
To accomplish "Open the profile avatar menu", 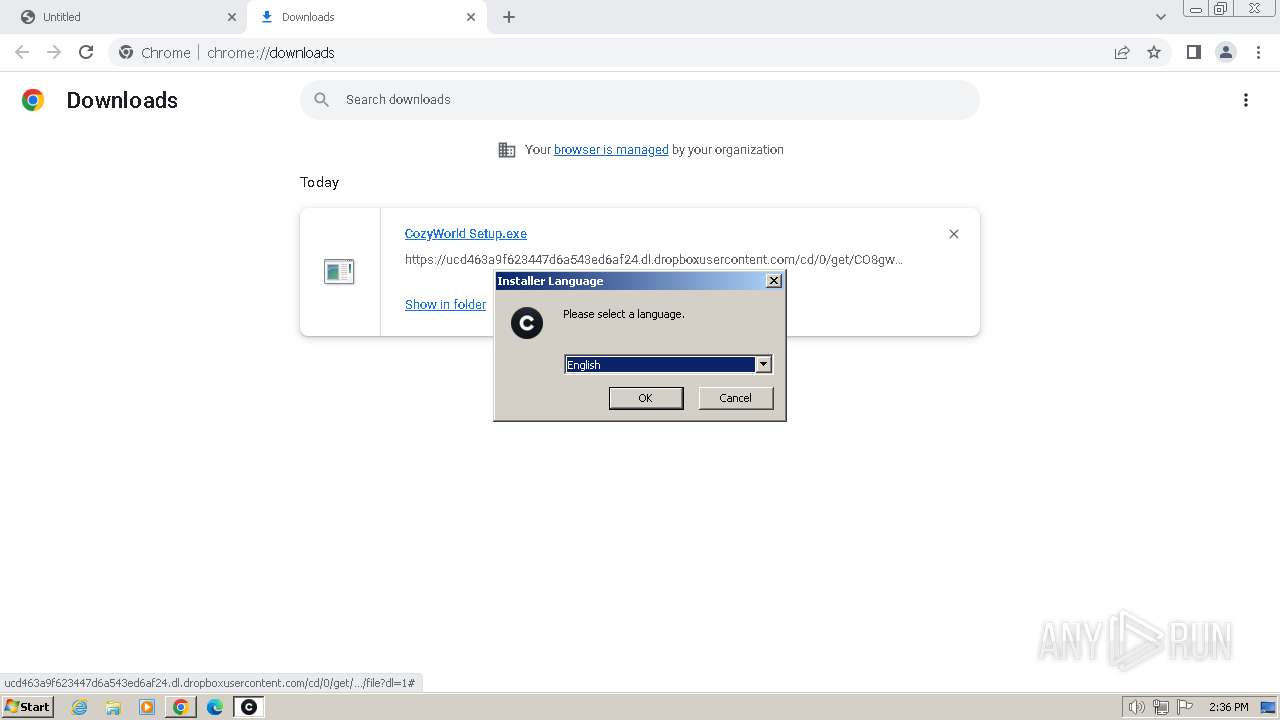I will 1225,52.
